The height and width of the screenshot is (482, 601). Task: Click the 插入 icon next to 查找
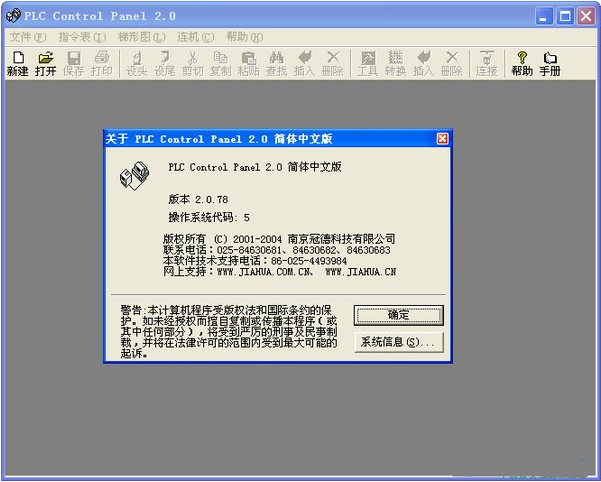[304, 64]
